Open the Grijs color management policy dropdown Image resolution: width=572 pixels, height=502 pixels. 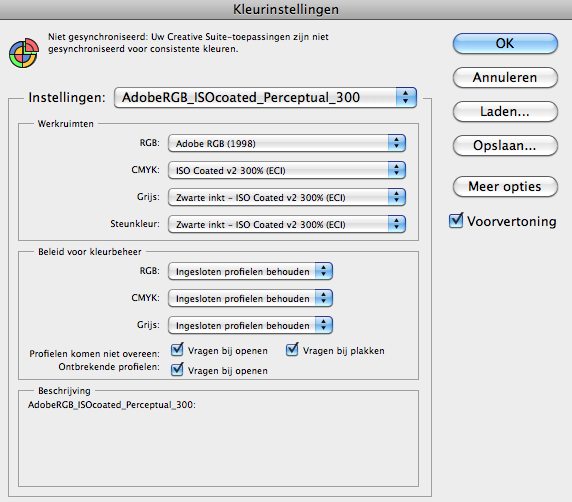250,325
